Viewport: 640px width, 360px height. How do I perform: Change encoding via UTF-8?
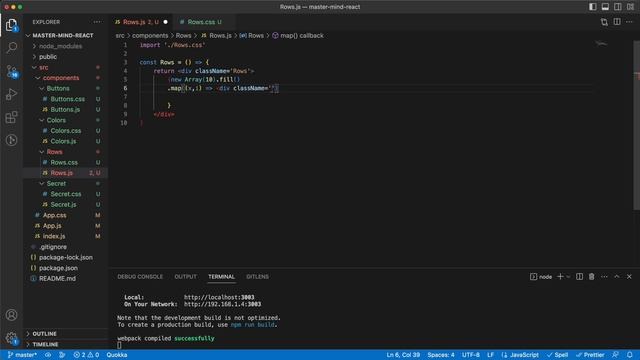coord(471,355)
